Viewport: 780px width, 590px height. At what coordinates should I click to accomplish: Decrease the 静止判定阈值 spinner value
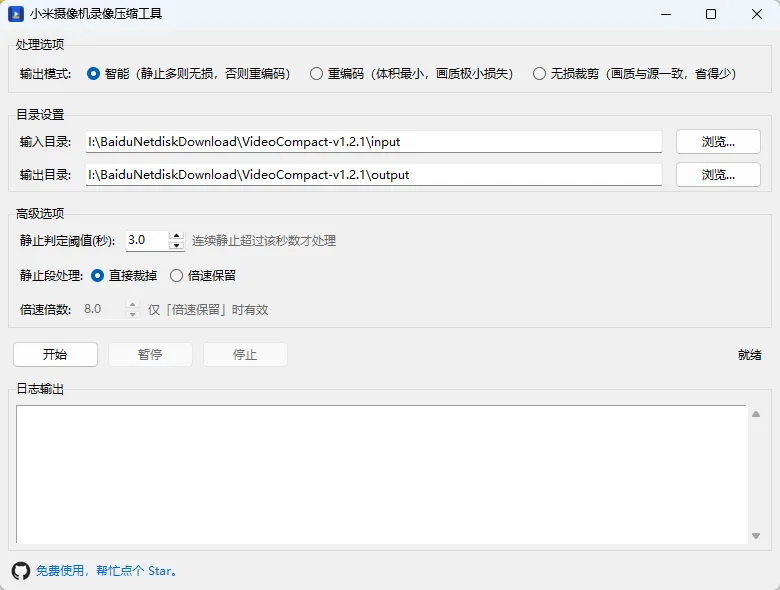177,245
